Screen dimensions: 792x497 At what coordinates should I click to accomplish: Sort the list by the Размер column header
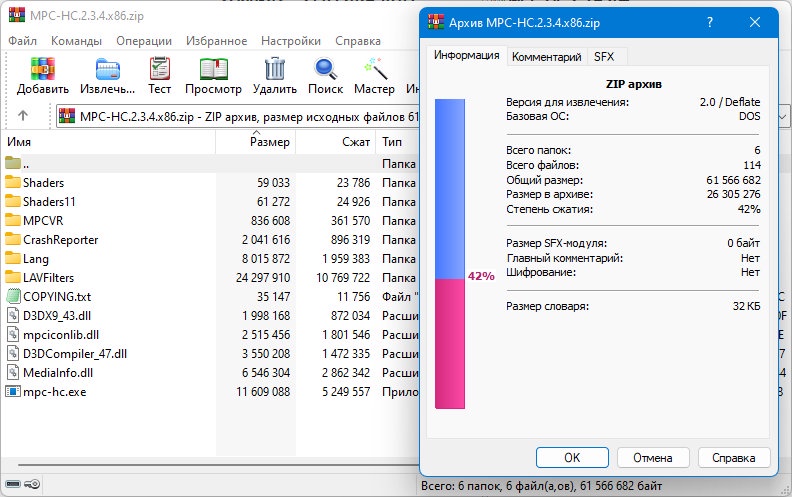256,142
